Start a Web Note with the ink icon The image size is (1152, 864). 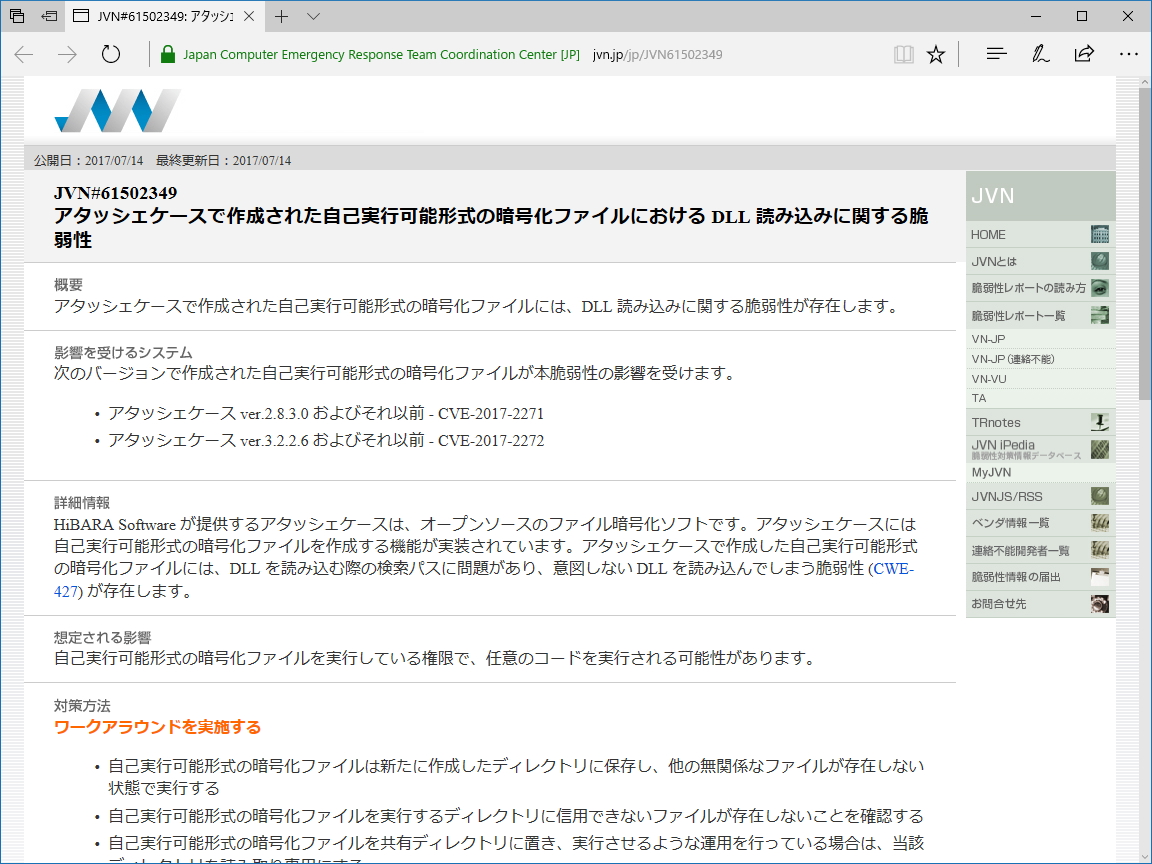pos(1040,54)
